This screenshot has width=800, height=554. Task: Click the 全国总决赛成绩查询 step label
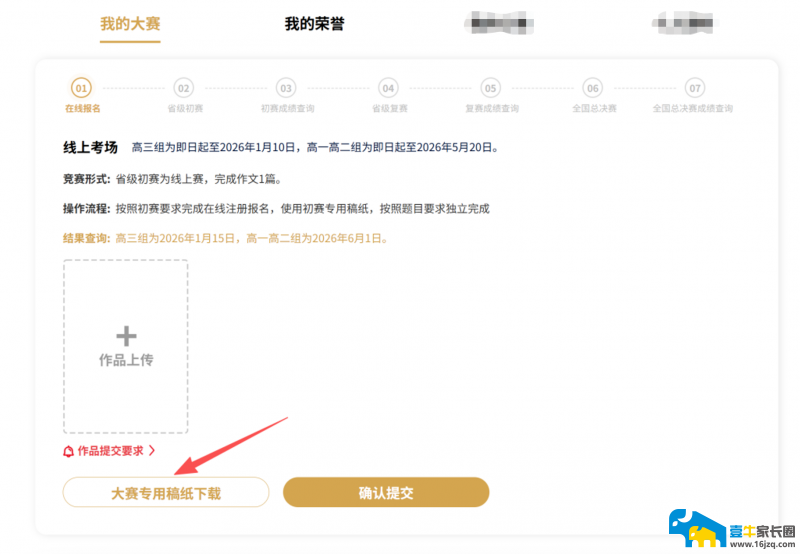pyautogui.click(x=693, y=109)
